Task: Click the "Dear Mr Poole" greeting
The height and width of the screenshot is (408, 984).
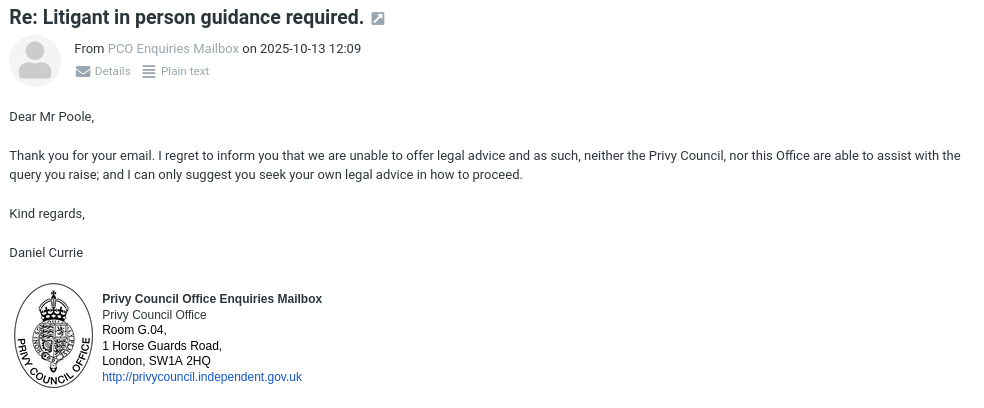Action: pos(51,117)
